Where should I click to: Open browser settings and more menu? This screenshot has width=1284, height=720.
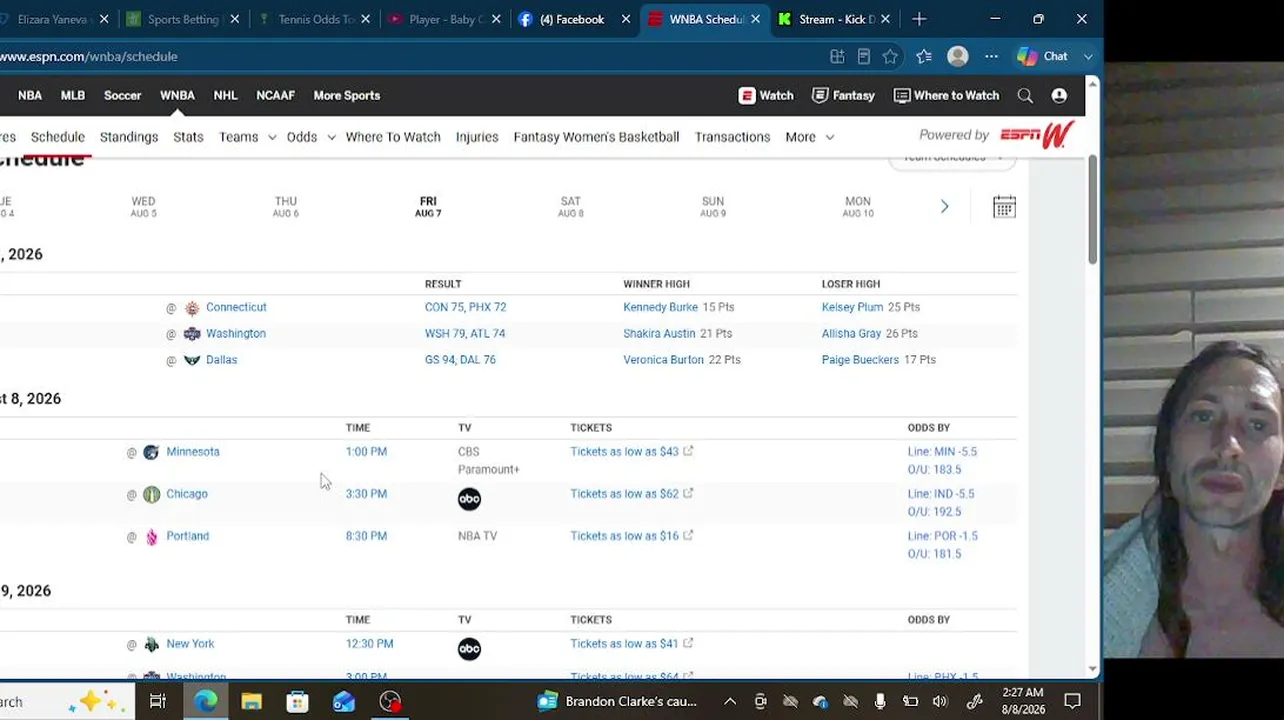(x=991, y=56)
